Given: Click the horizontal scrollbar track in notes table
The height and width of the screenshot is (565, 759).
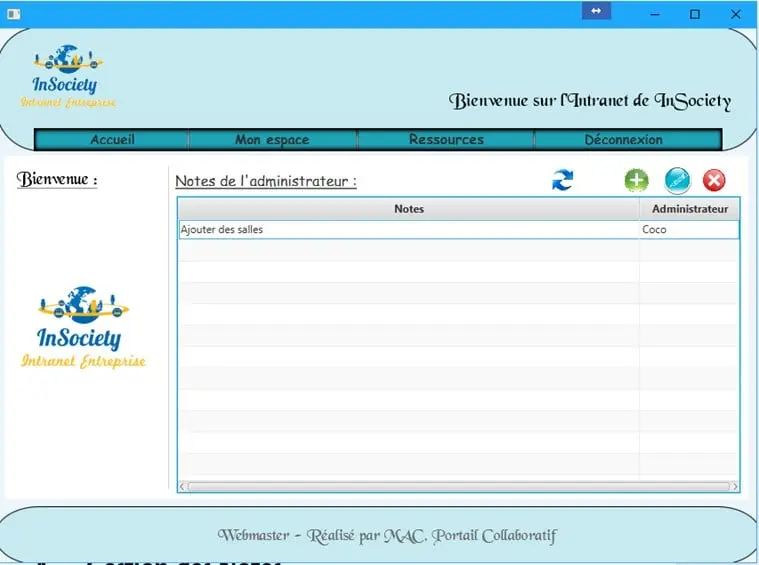Looking at the screenshot, I should [459, 487].
